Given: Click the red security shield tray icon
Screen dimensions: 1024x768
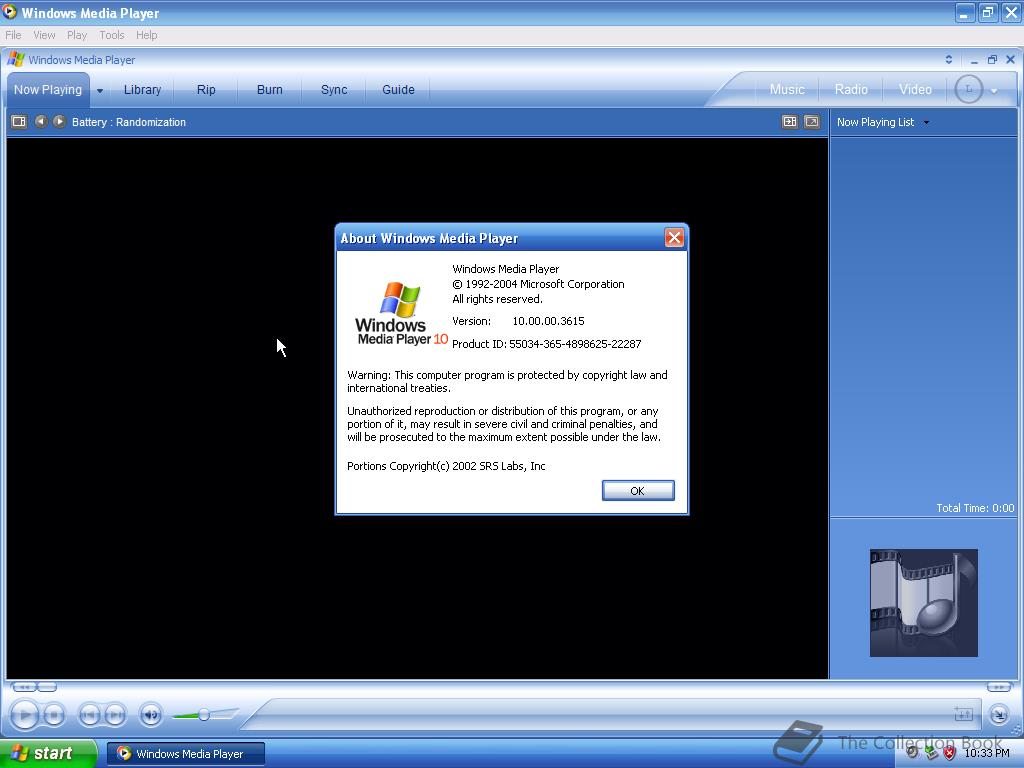Looking at the screenshot, I should click(x=950, y=753).
